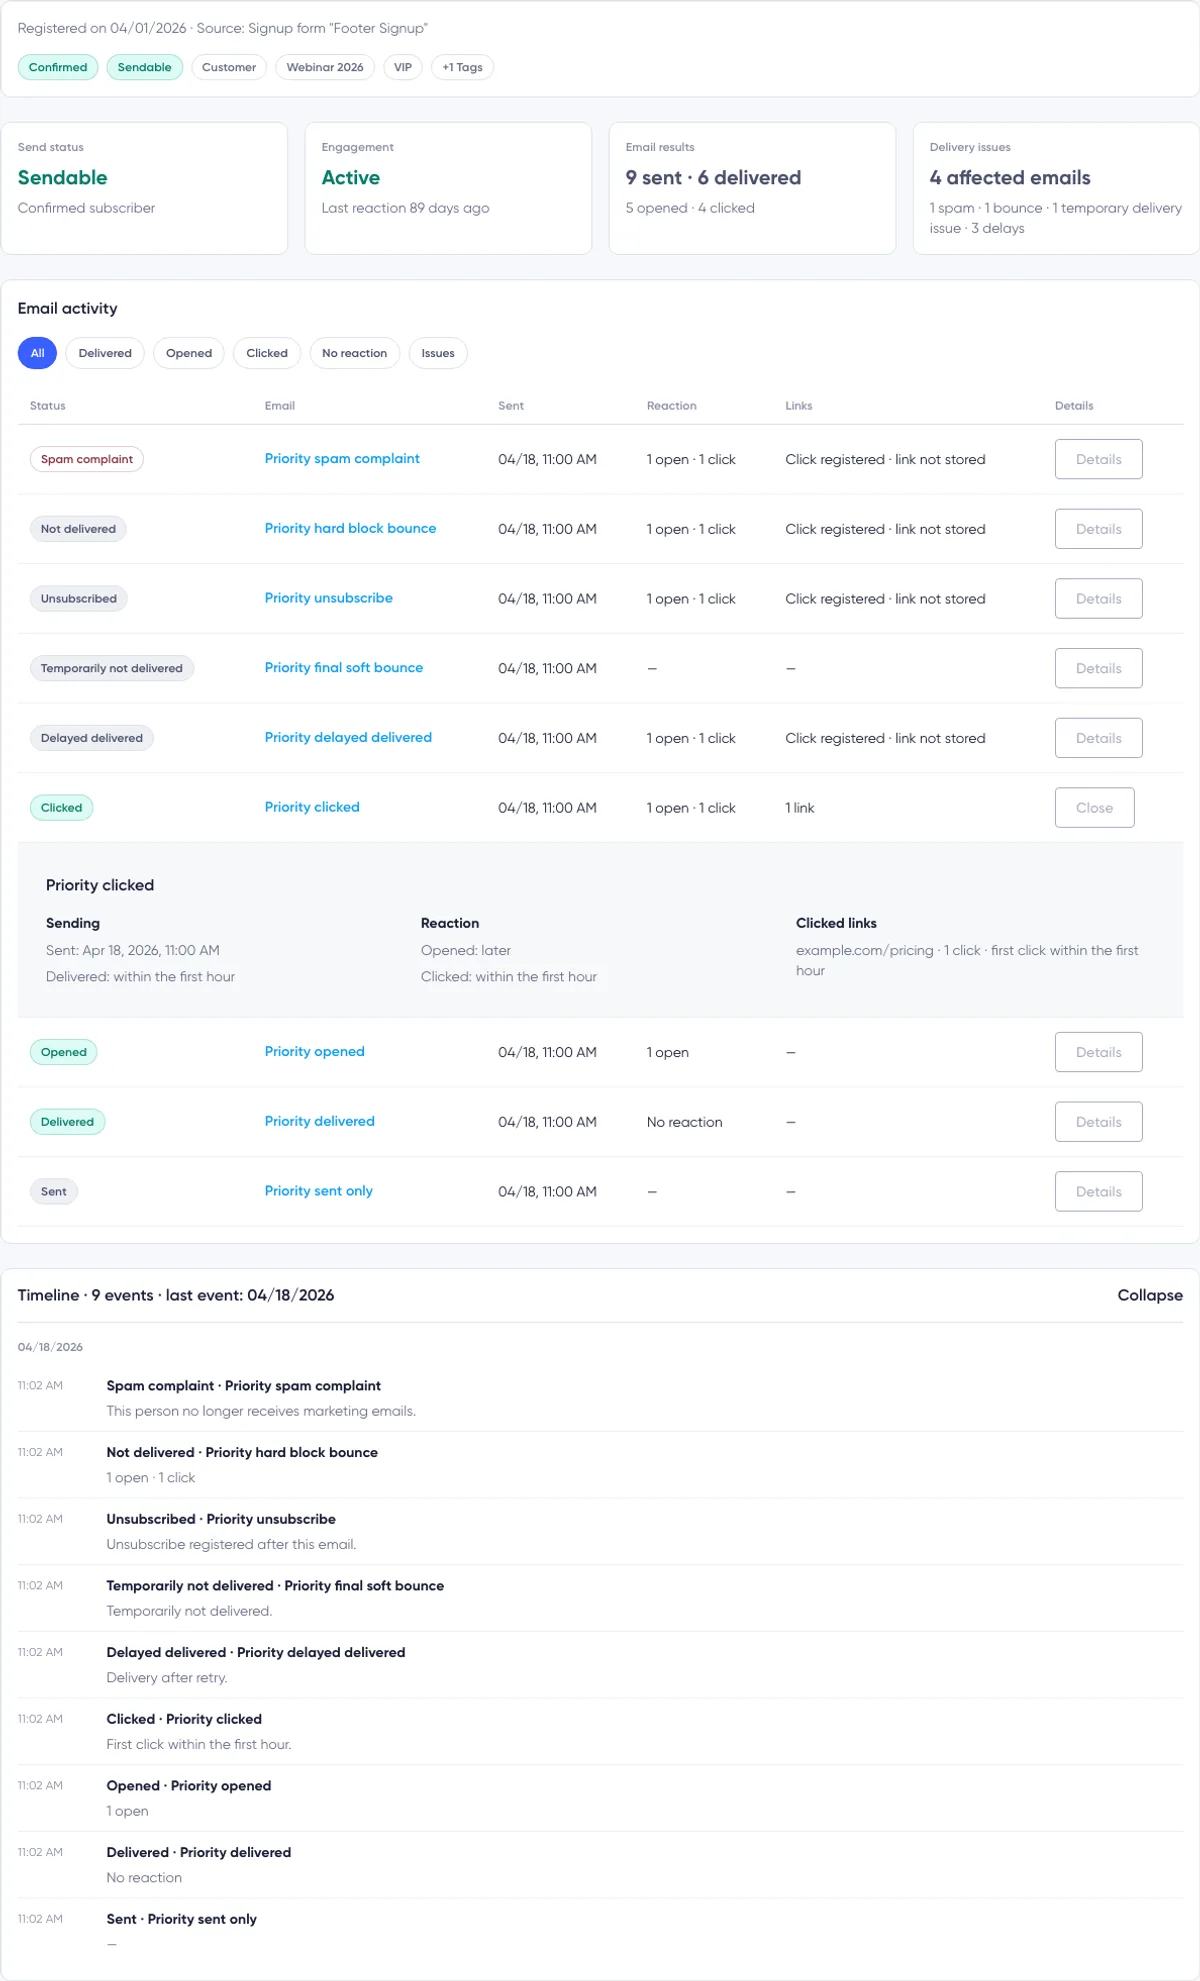
Task: Click the timeline date '04/18/2026' label
Action: tap(50, 1347)
